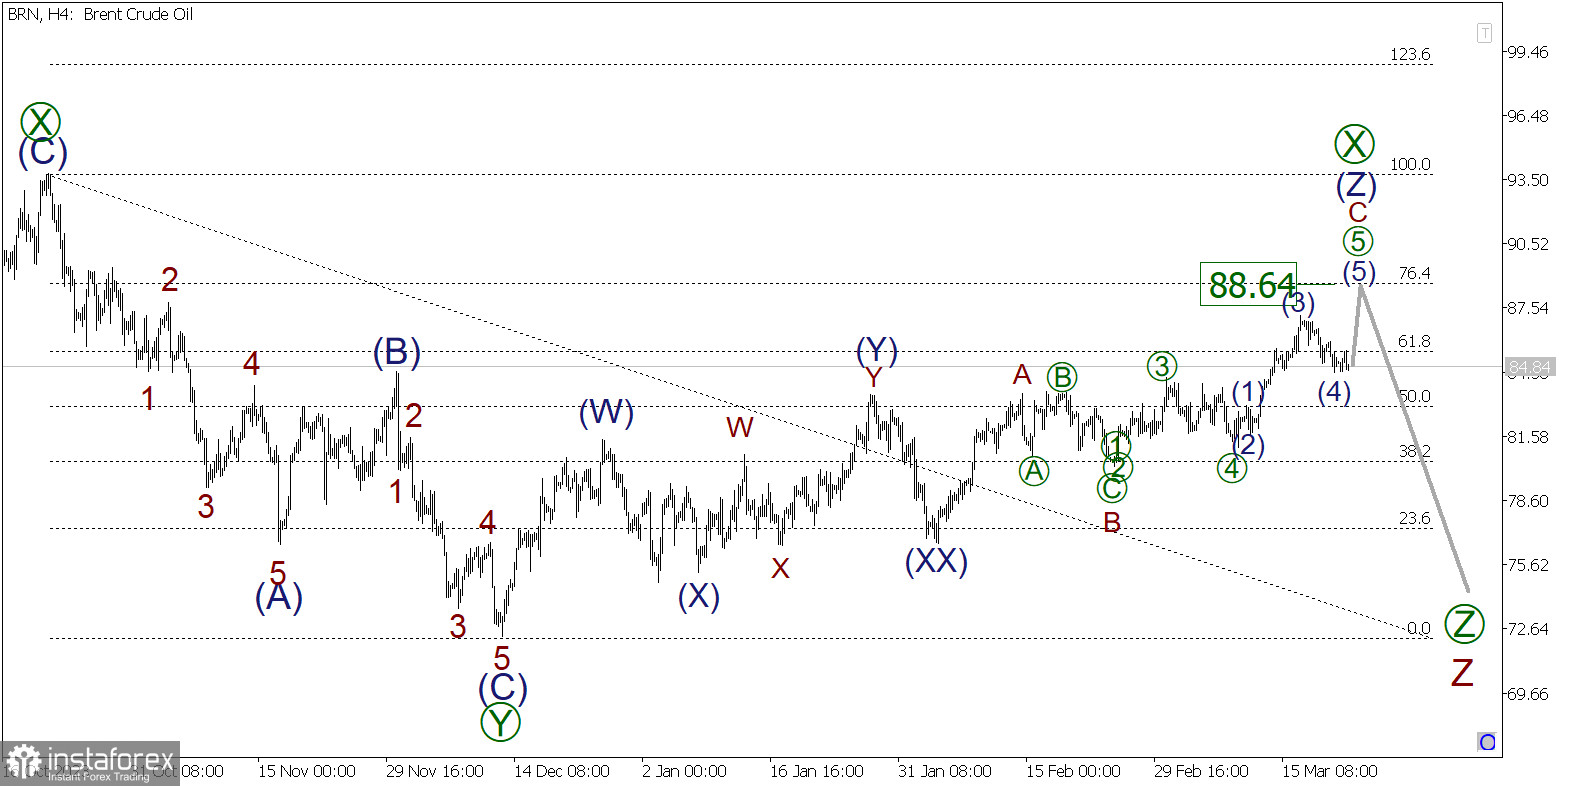Select the green circled A wave label
Viewport: 1571px width, 786px height.
1034,470
